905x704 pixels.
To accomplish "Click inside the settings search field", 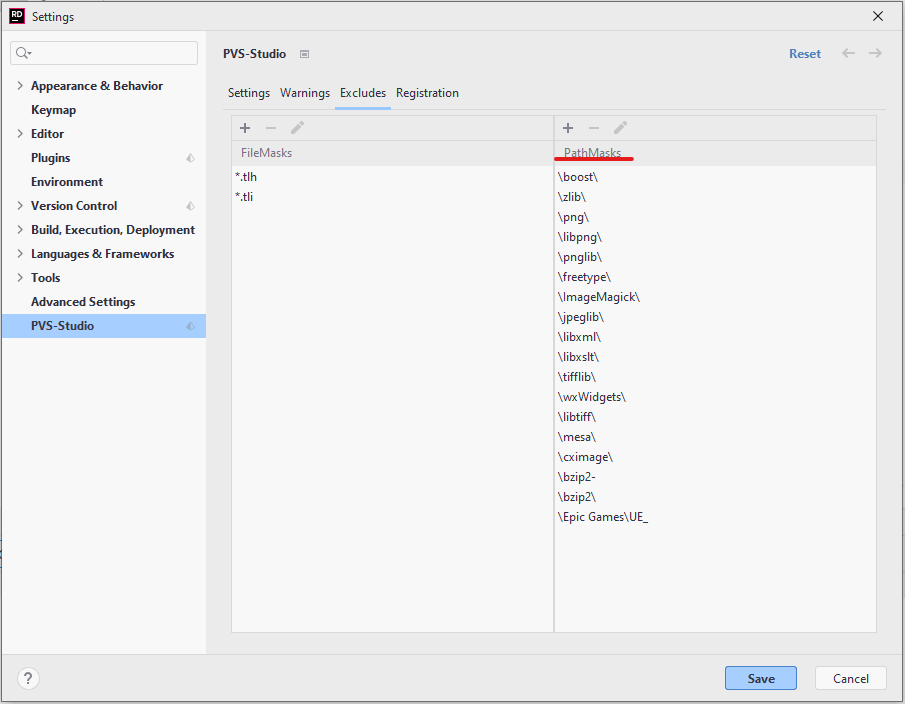I will tap(103, 50).
